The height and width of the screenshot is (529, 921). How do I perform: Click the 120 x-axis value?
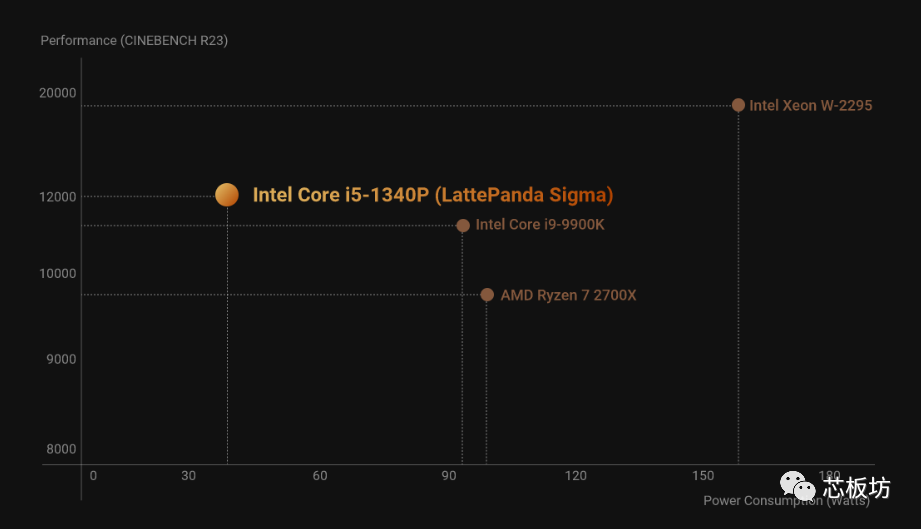[x=576, y=476]
